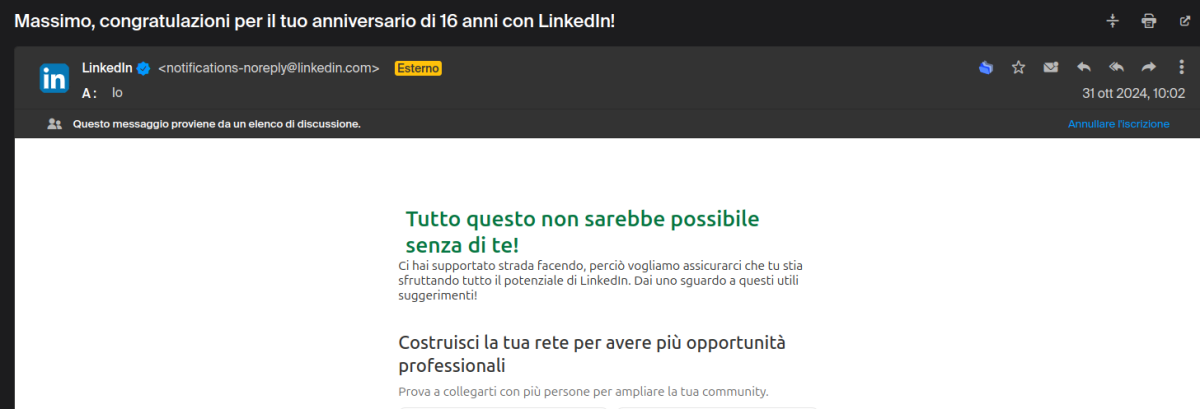
Task: Click the blue verified sender badge
Action: point(144,68)
